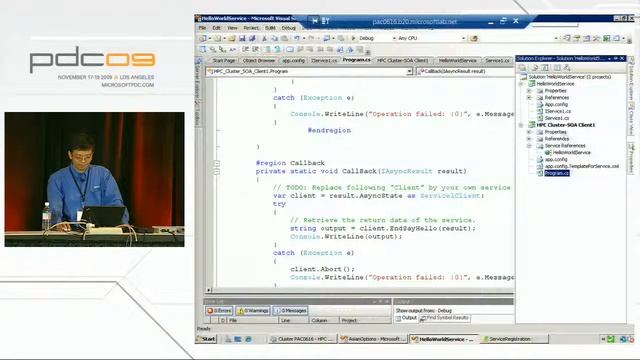
Task: Select Service1.cs in Solution Explorer
Action: pyautogui.click(x=557, y=118)
